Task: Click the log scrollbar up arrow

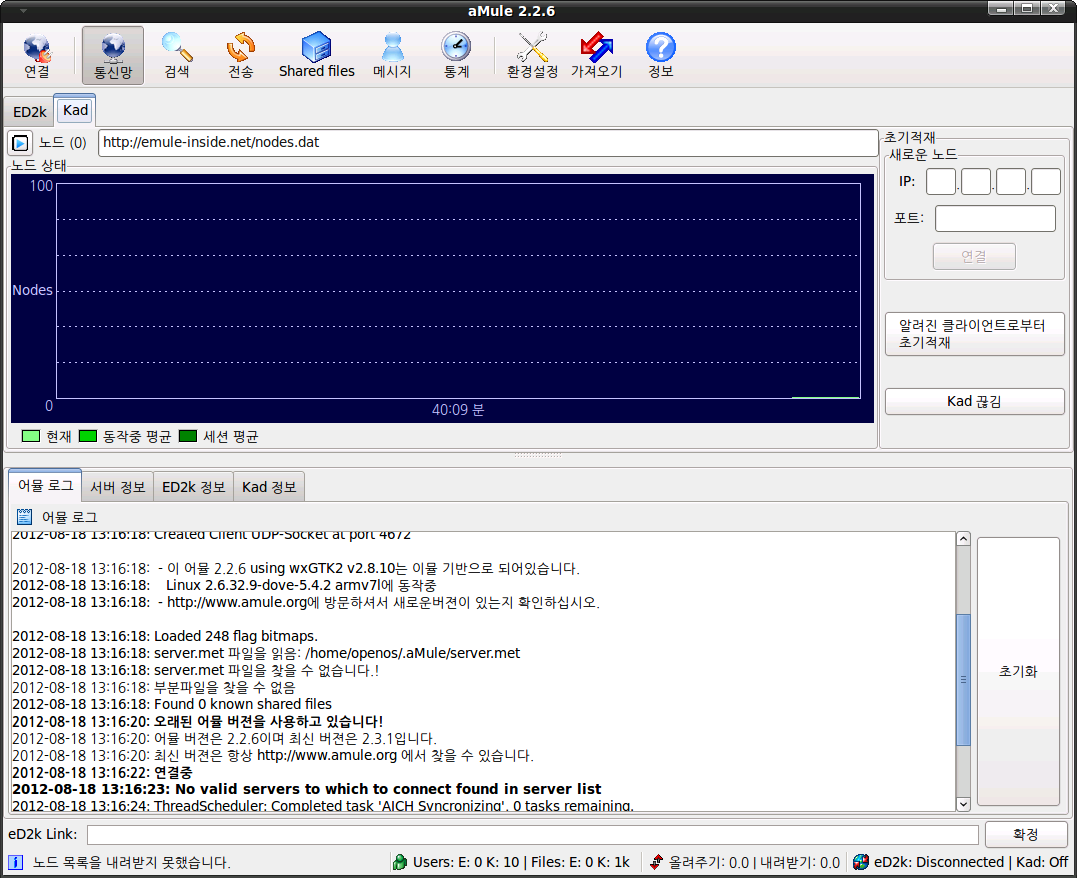Action: (963, 539)
